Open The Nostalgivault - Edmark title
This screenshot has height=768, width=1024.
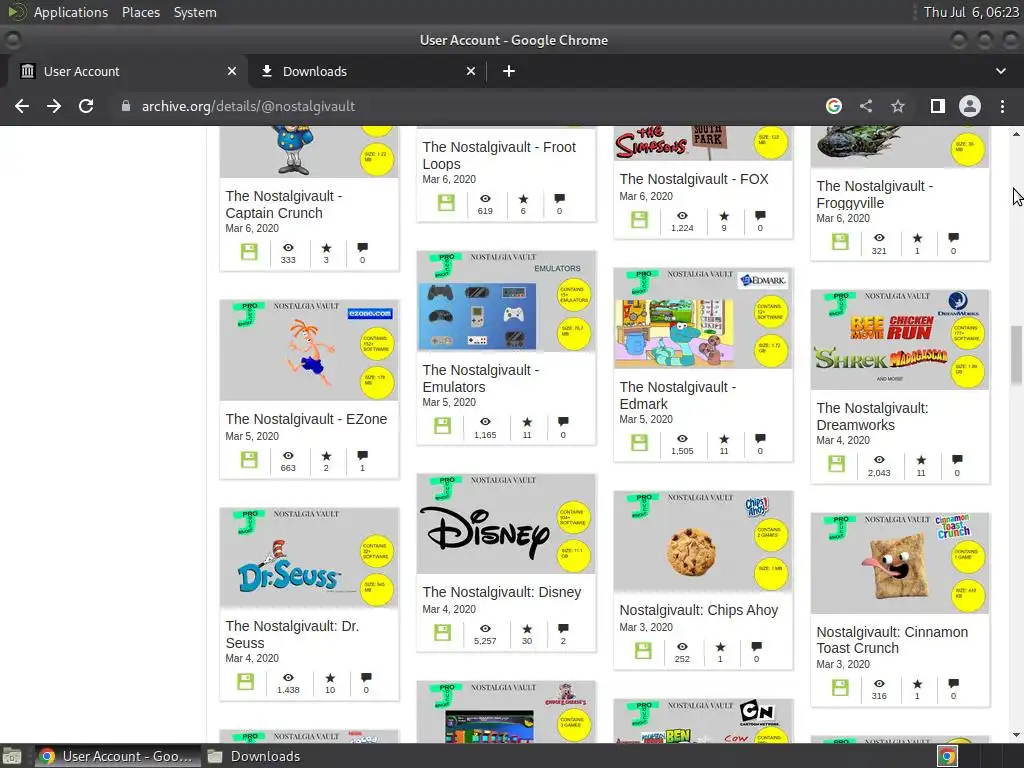pos(677,395)
